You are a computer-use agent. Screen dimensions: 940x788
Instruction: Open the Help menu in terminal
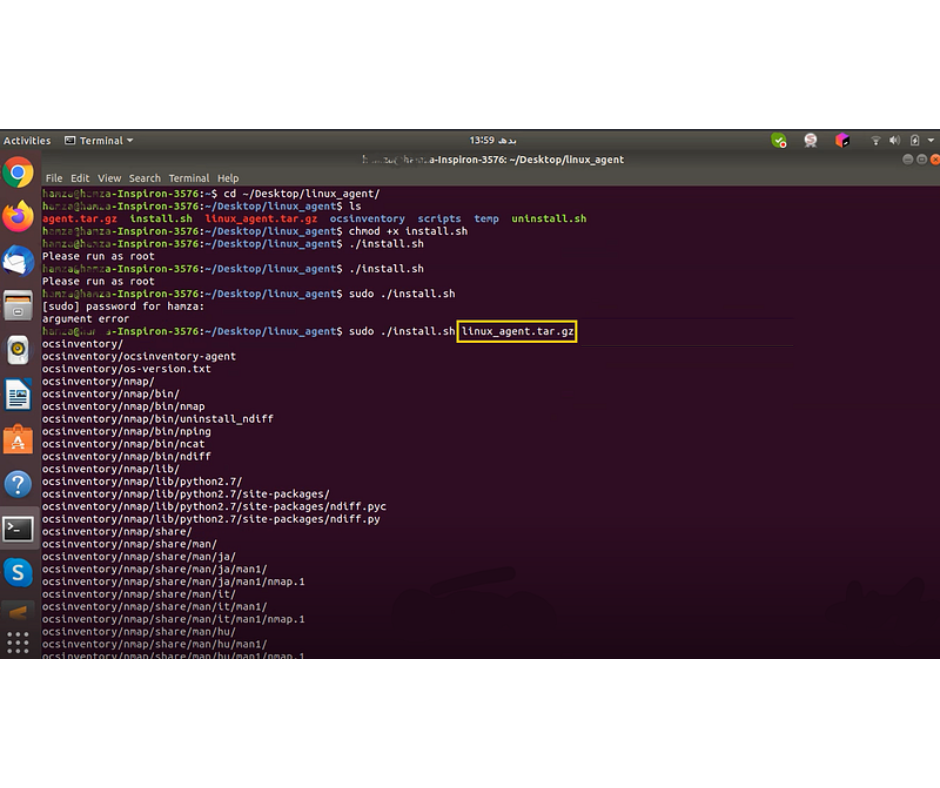[x=228, y=178]
